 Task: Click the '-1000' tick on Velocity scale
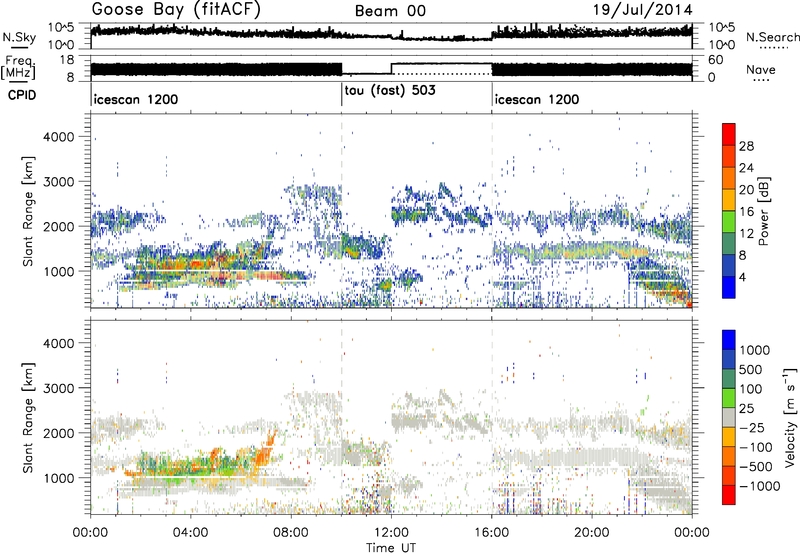coord(759,486)
